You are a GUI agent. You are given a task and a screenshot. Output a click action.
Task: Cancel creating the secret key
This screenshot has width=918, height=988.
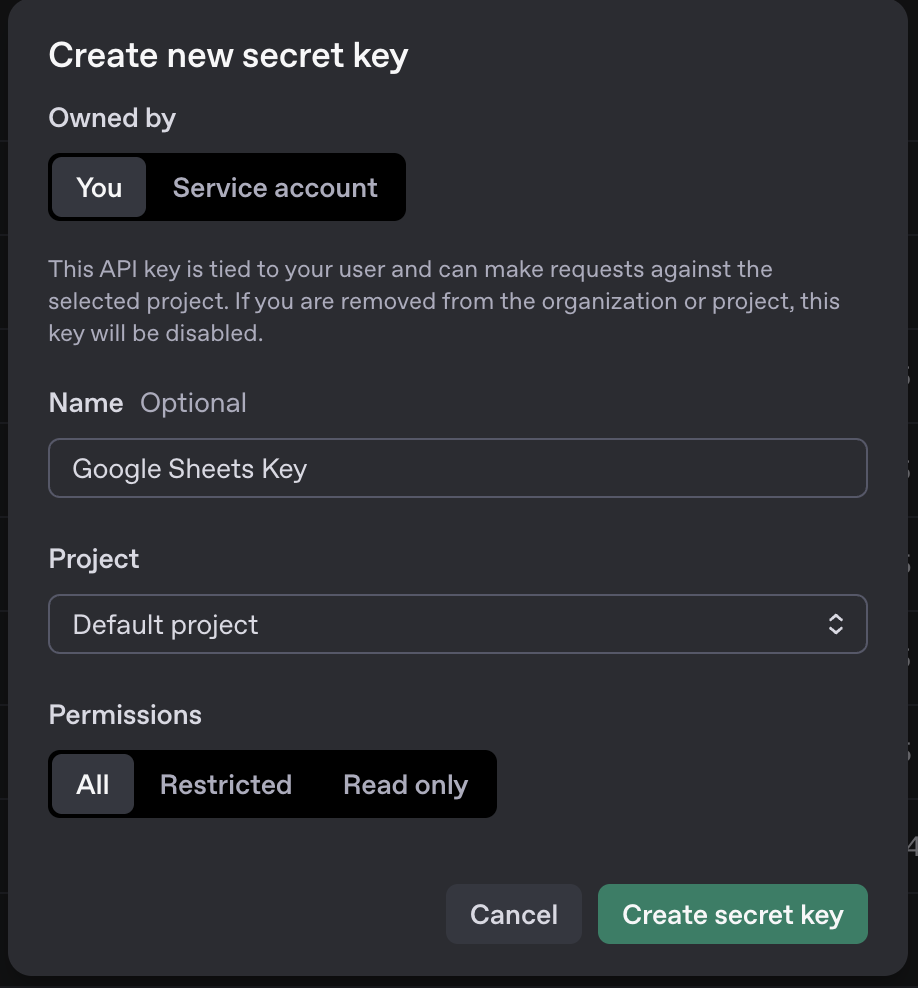(x=513, y=913)
